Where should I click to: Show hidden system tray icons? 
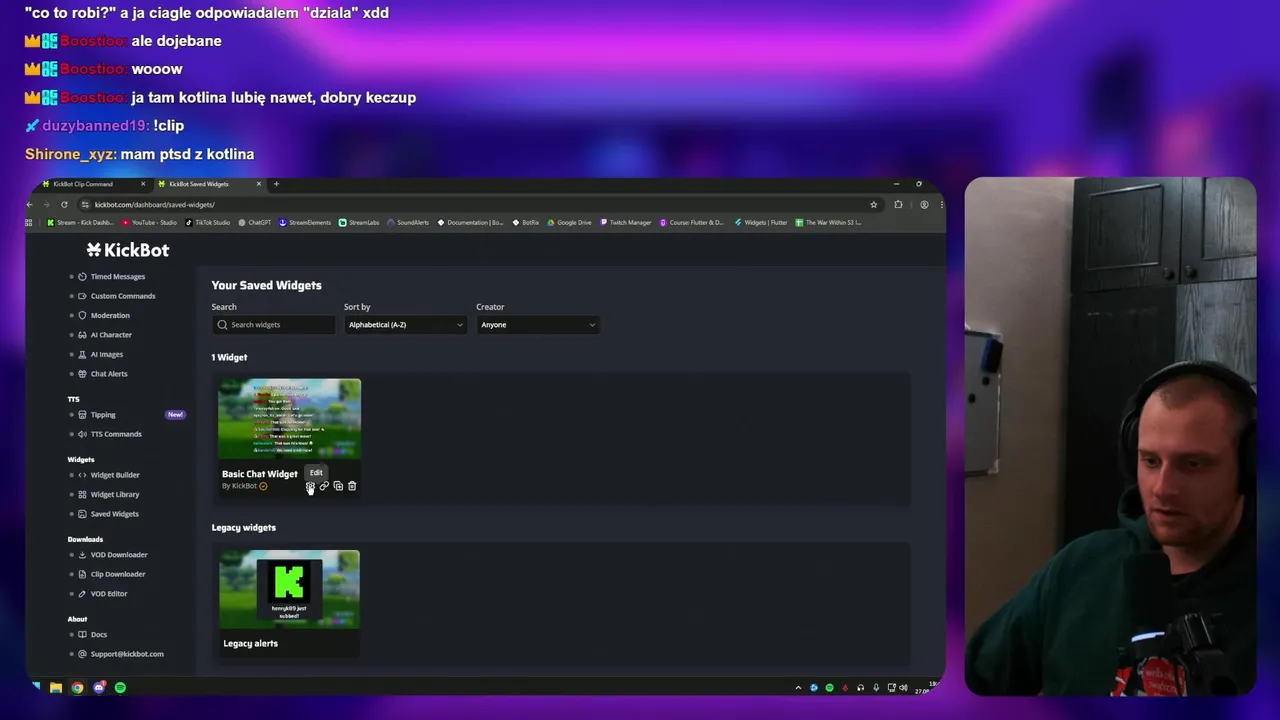coord(798,688)
